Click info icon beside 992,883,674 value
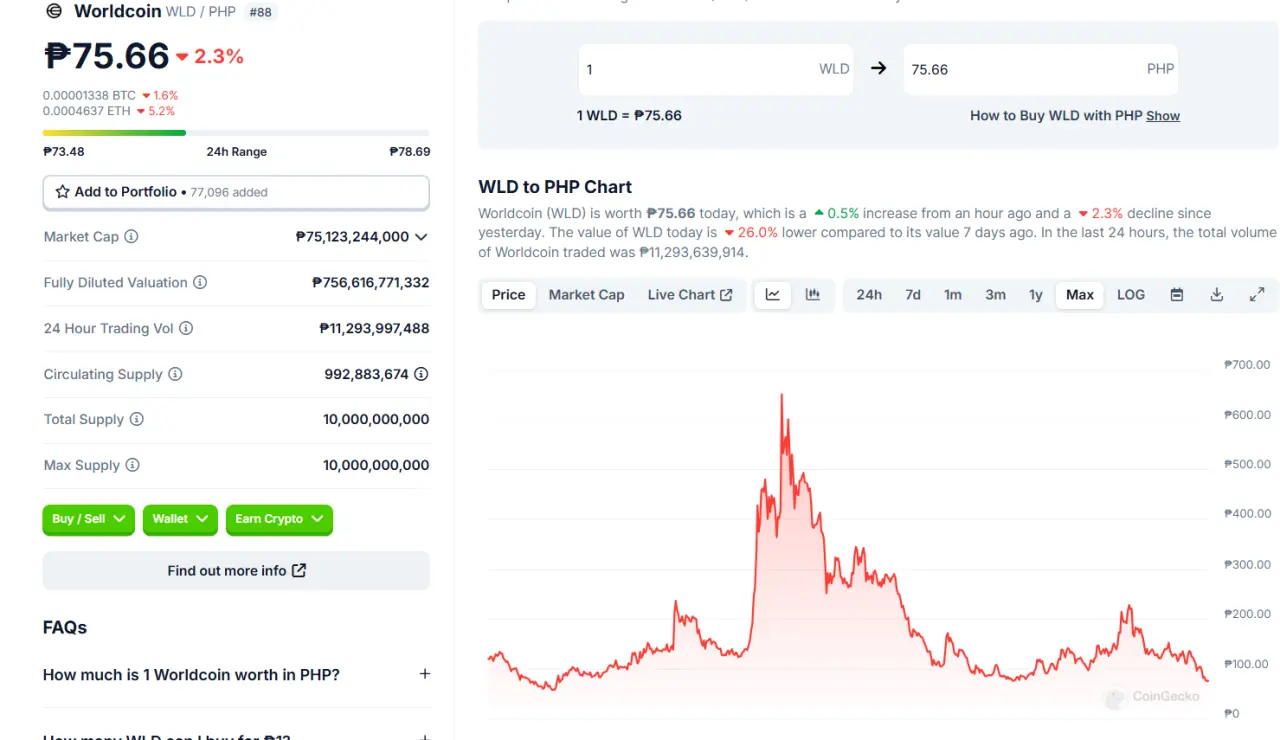 [421, 374]
